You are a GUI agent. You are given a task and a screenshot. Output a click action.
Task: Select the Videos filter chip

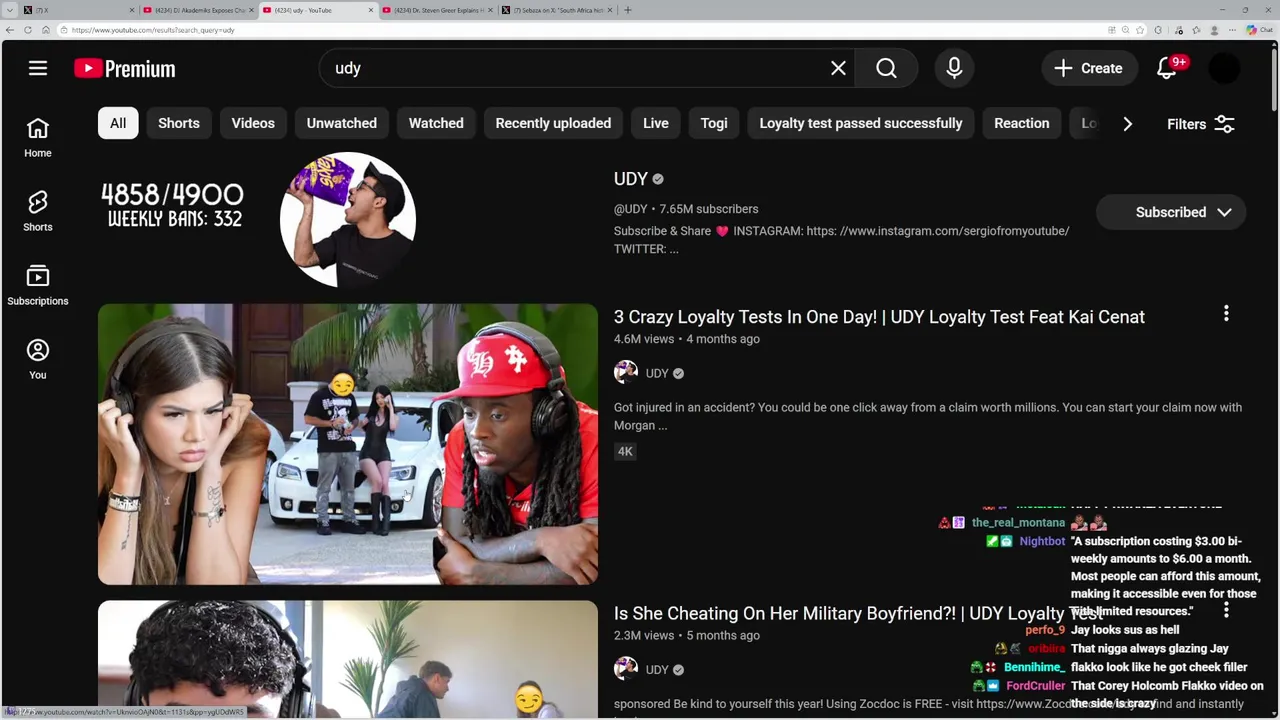pyautogui.click(x=253, y=123)
